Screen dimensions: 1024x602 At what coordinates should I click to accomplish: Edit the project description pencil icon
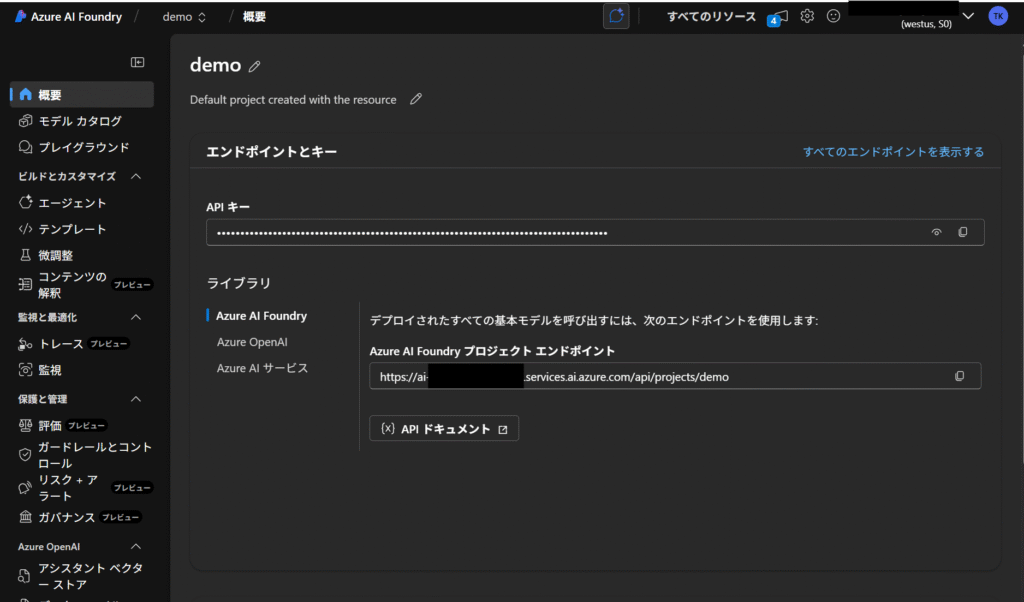pos(415,99)
